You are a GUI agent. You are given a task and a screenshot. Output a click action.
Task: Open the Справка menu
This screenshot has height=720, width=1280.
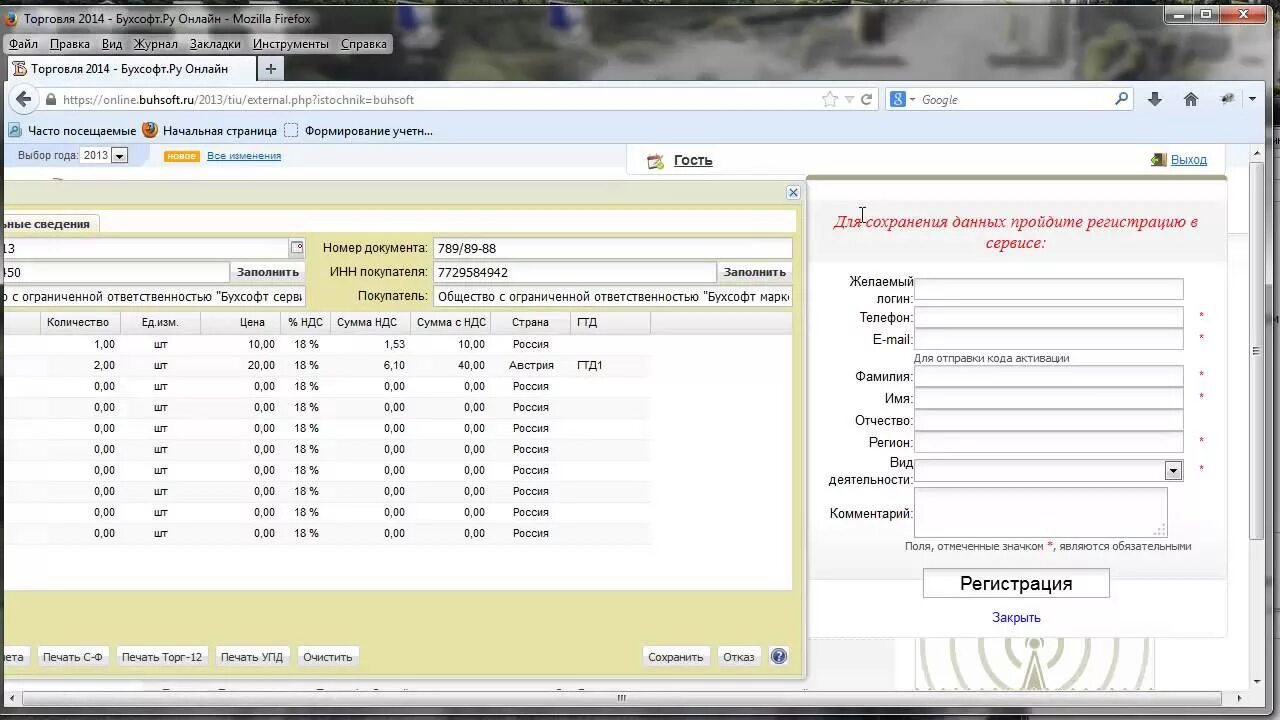(364, 44)
